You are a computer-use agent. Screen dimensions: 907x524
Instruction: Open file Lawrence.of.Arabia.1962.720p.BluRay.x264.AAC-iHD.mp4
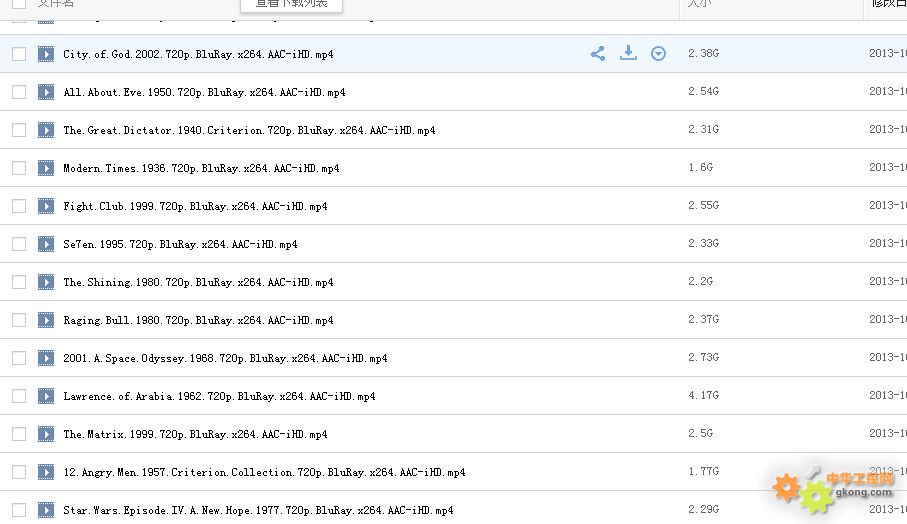point(219,396)
